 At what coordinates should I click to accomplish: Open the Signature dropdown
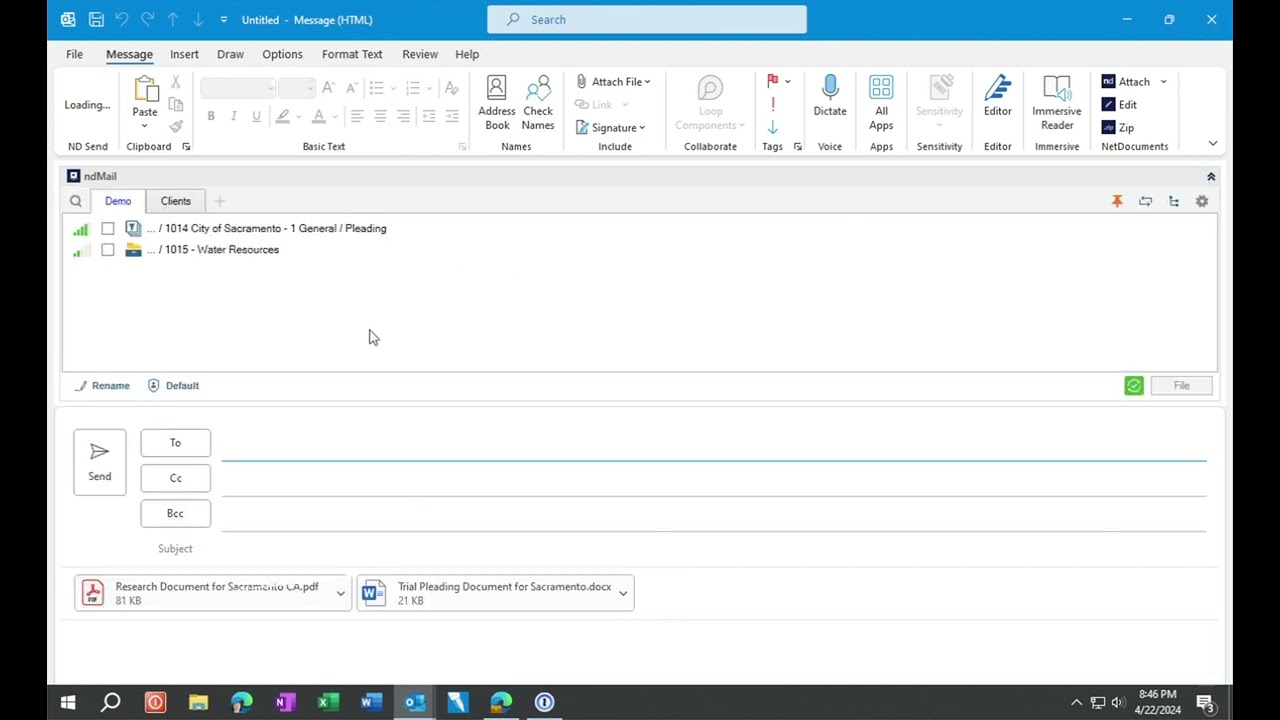[610, 128]
